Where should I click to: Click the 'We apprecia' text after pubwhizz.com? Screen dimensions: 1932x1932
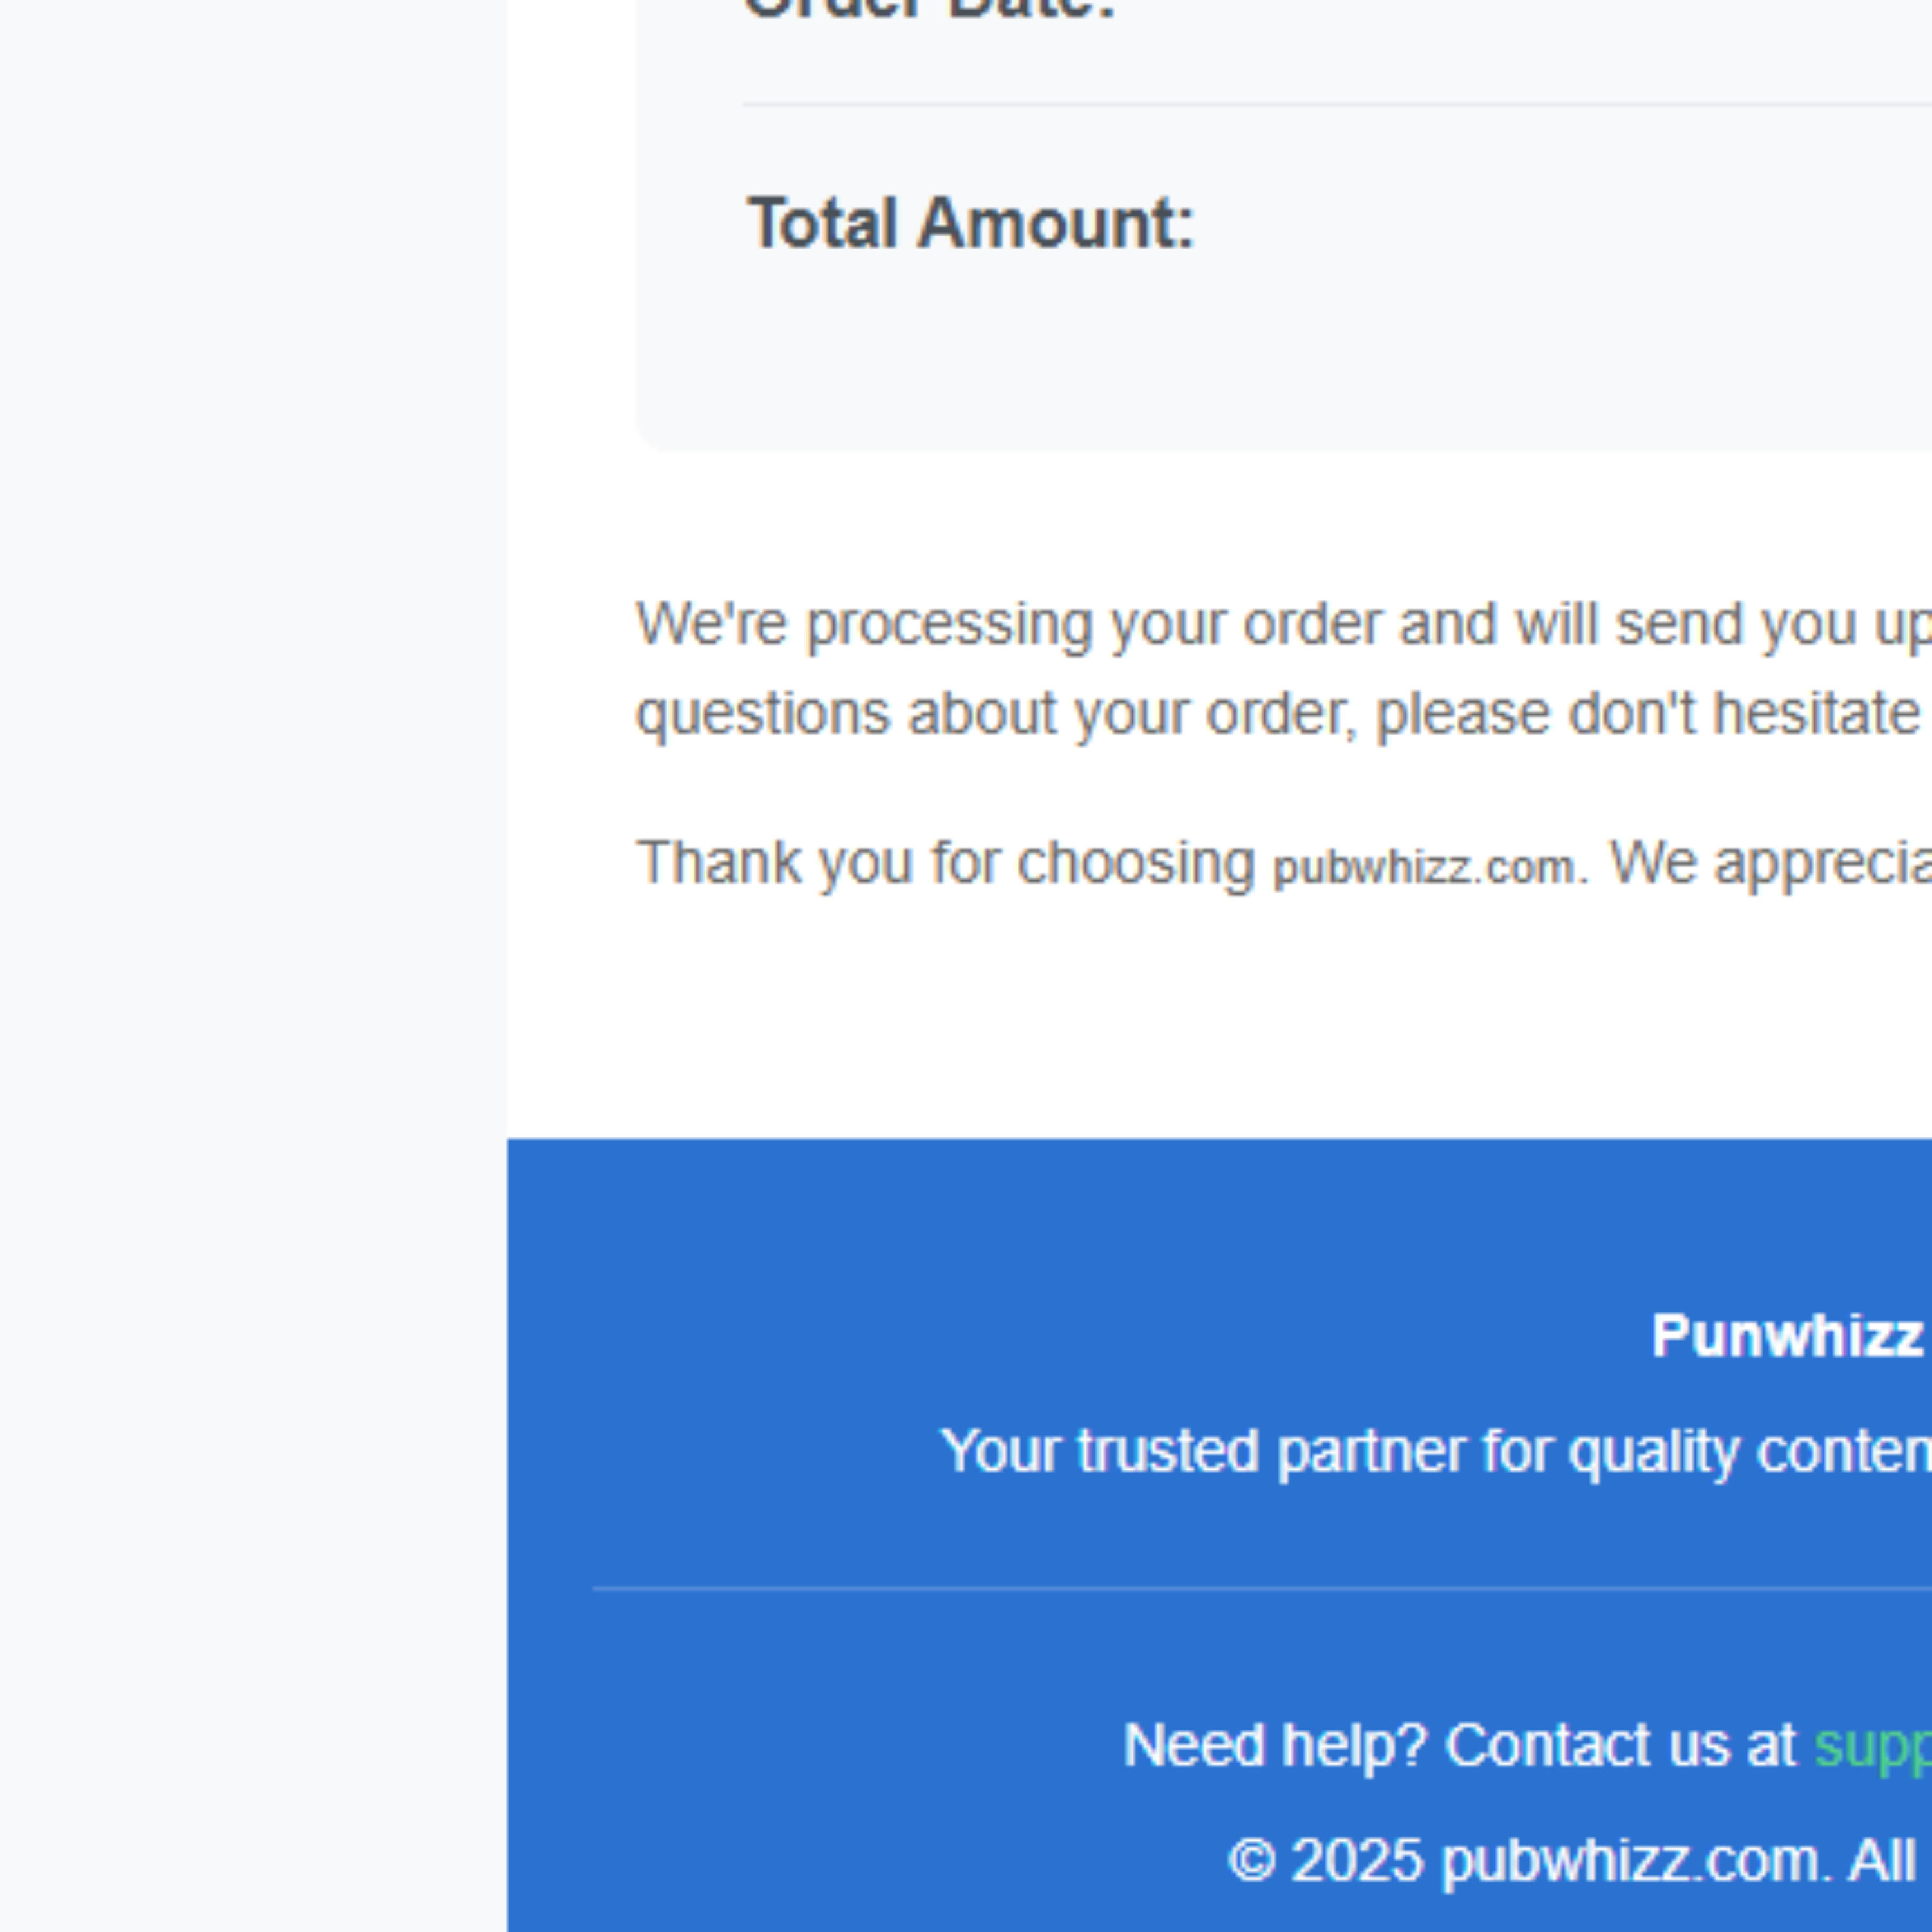coord(1770,863)
